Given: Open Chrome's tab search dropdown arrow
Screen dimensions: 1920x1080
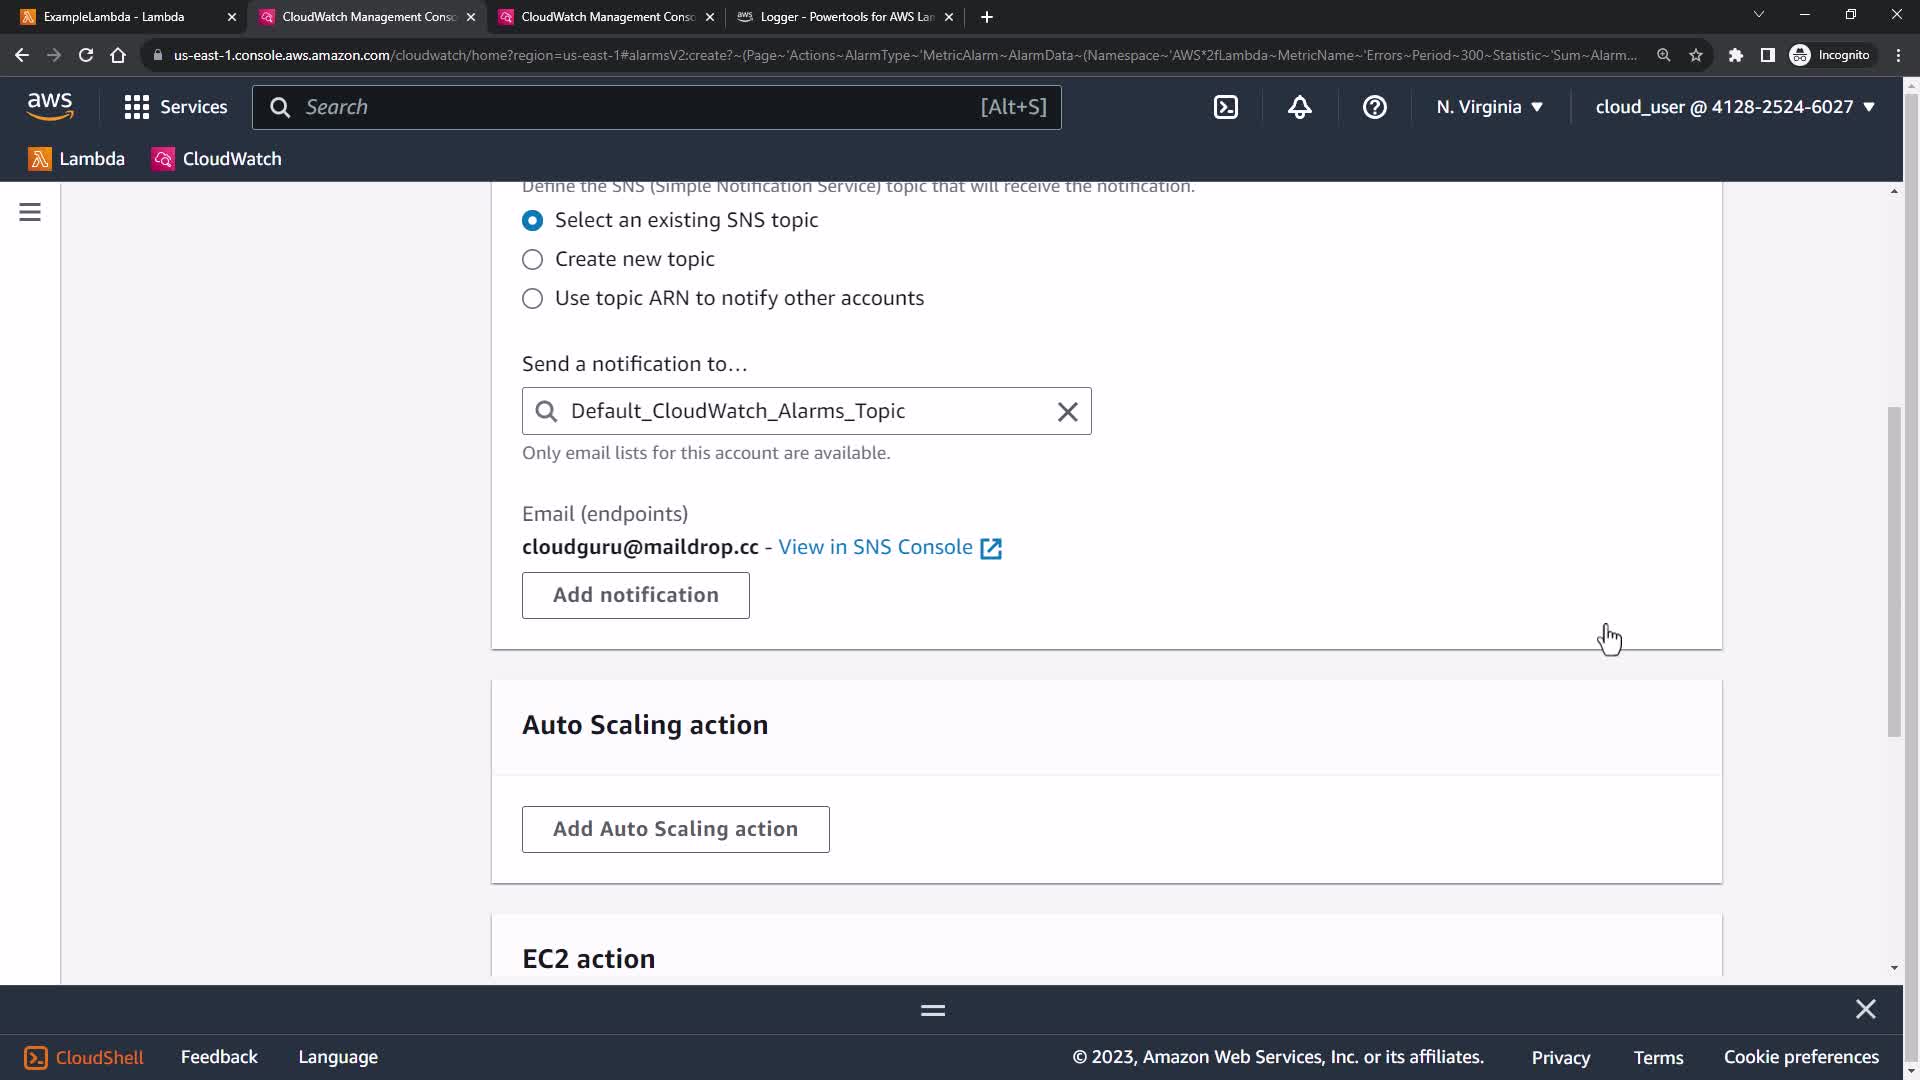Looking at the screenshot, I should click(x=1759, y=15).
